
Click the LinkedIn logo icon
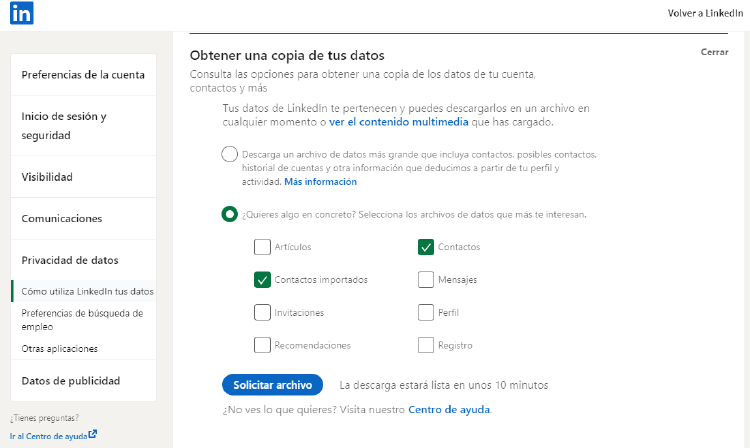[x=22, y=13]
